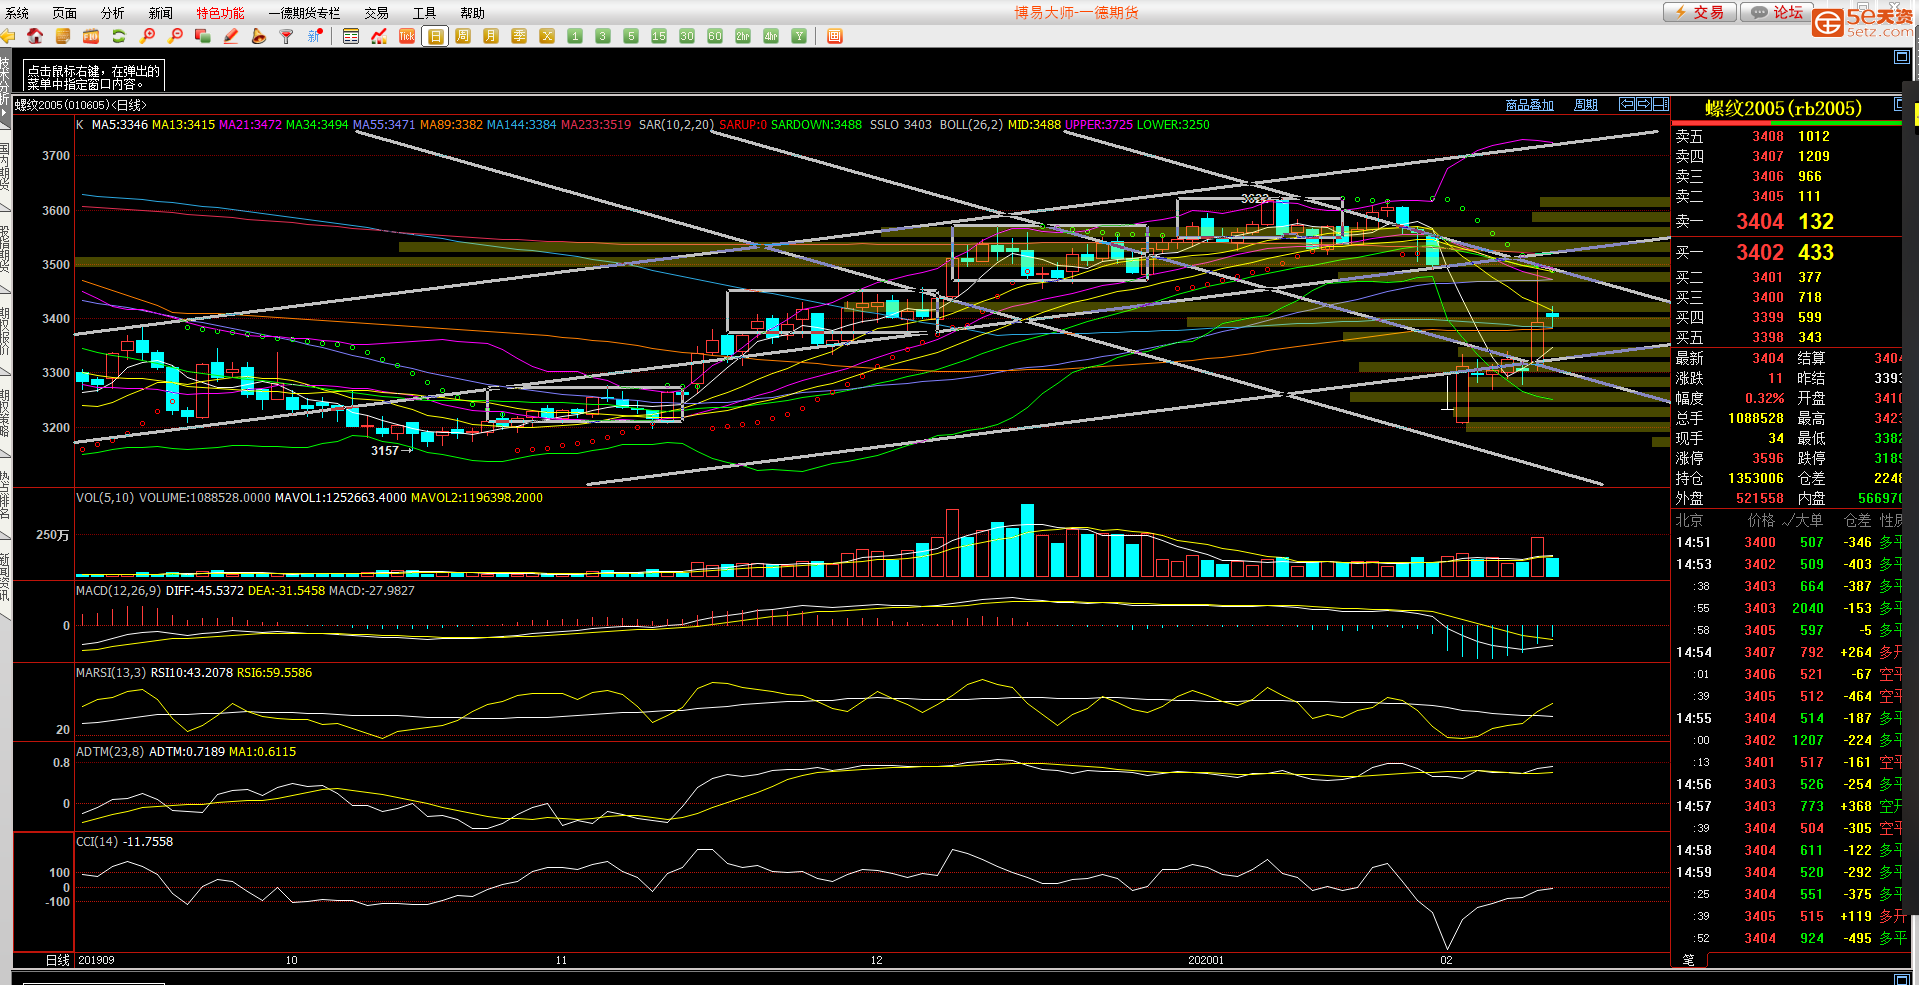The width and height of the screenshot is (1919, 985).
Task: Open the filter funnel tool
Action: 287,36
